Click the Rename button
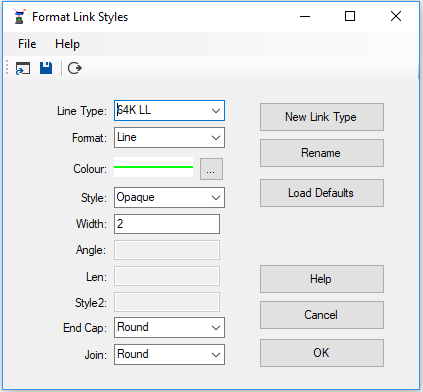 point(322,153)
